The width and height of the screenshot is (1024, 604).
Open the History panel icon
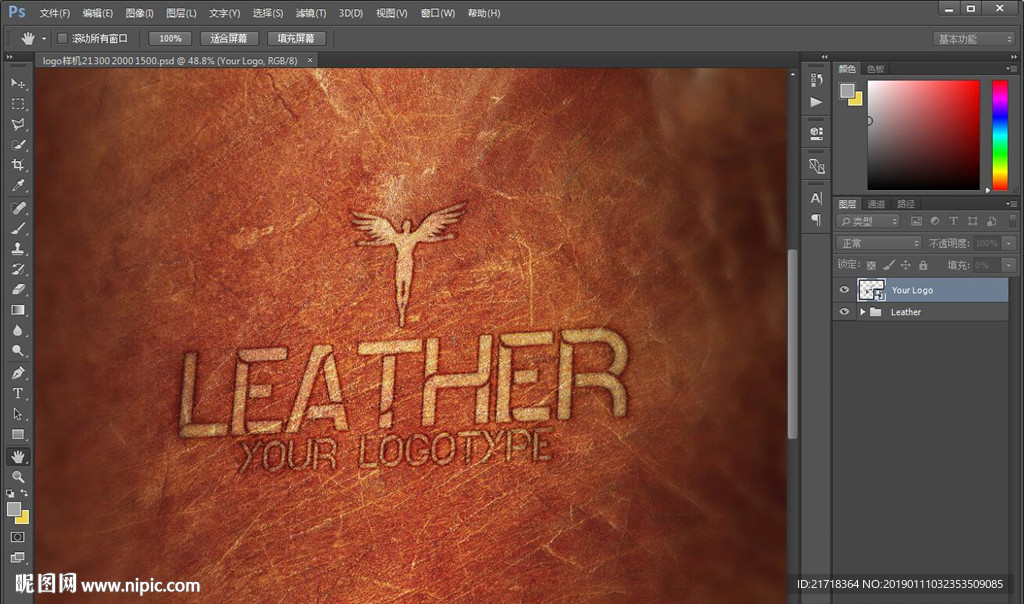click(x=816, y=80)
